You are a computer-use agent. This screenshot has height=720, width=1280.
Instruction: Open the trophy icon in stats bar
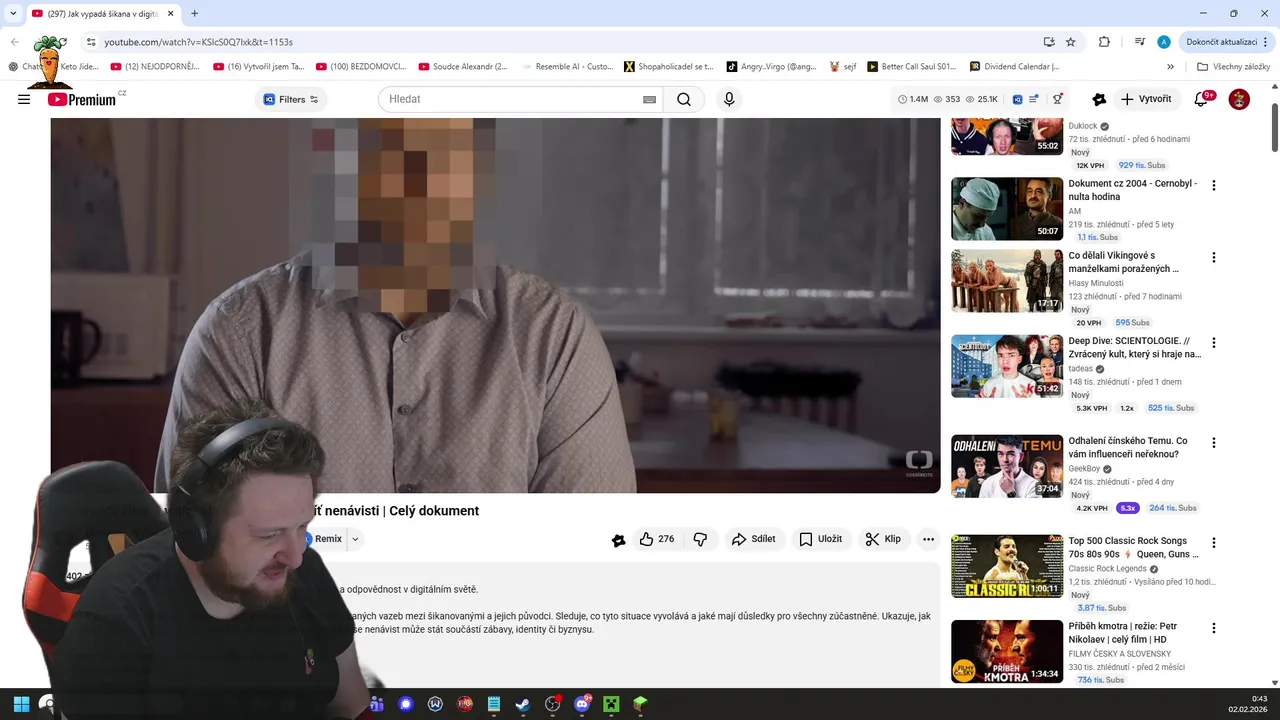[1057, 99]
